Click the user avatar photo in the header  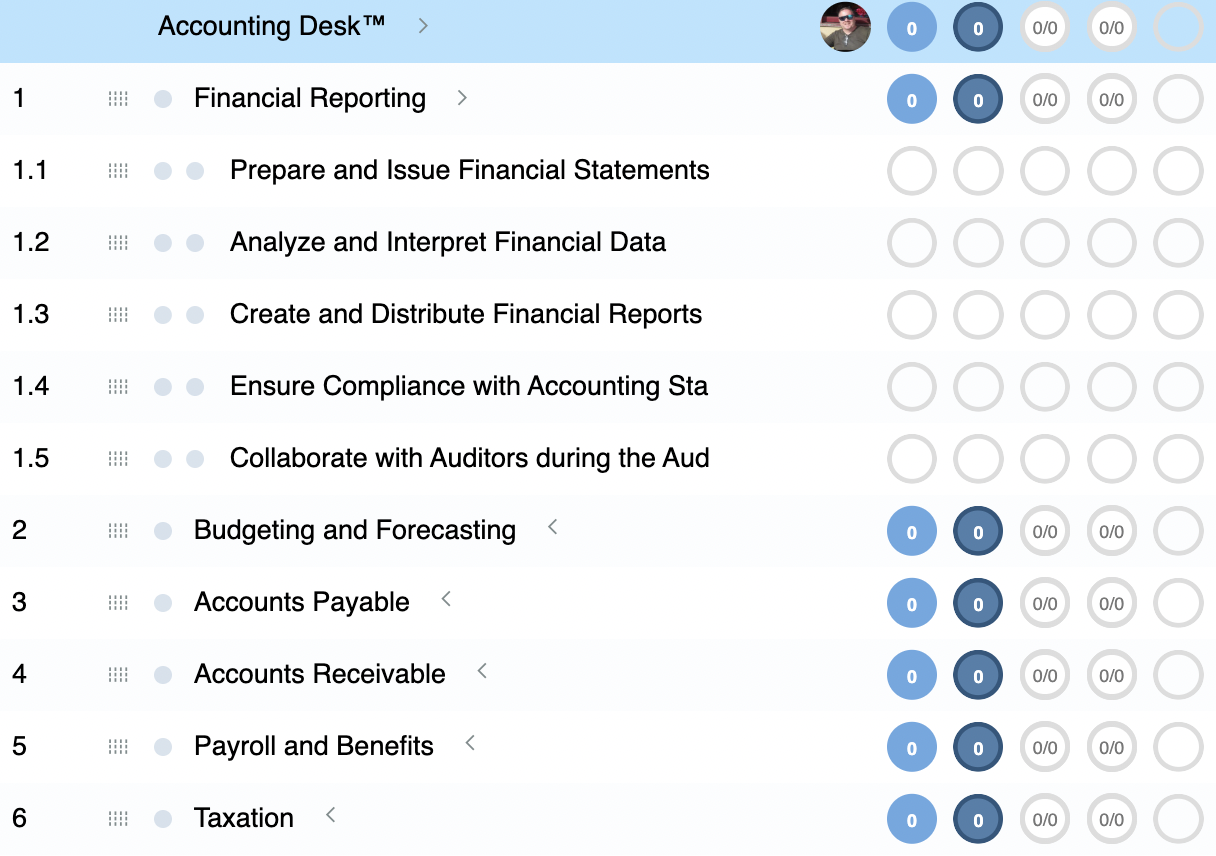tap(845, 28)
